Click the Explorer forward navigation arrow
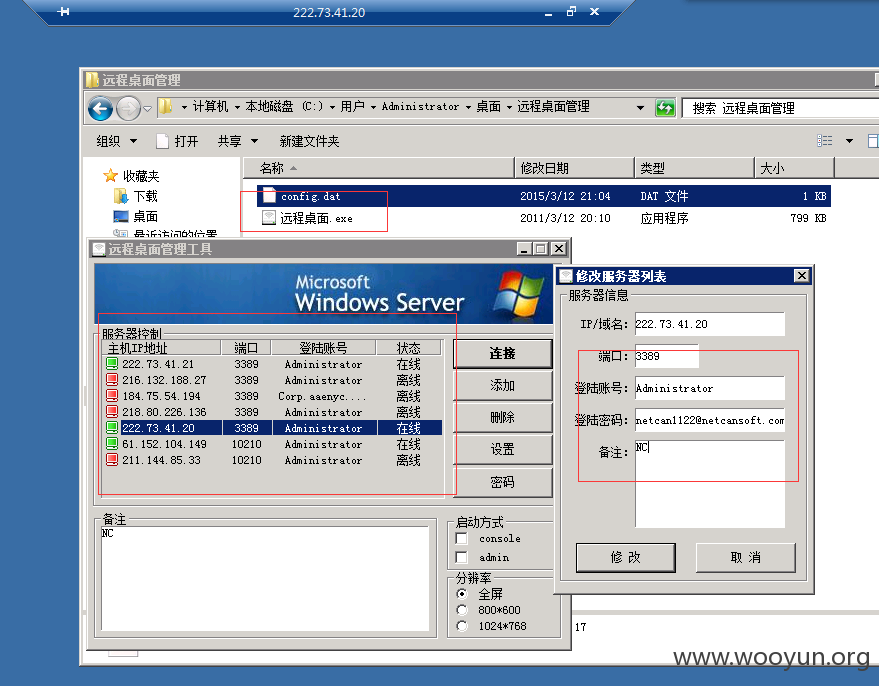Viewport: 879px width, 686px height. [x=128, y=108]
